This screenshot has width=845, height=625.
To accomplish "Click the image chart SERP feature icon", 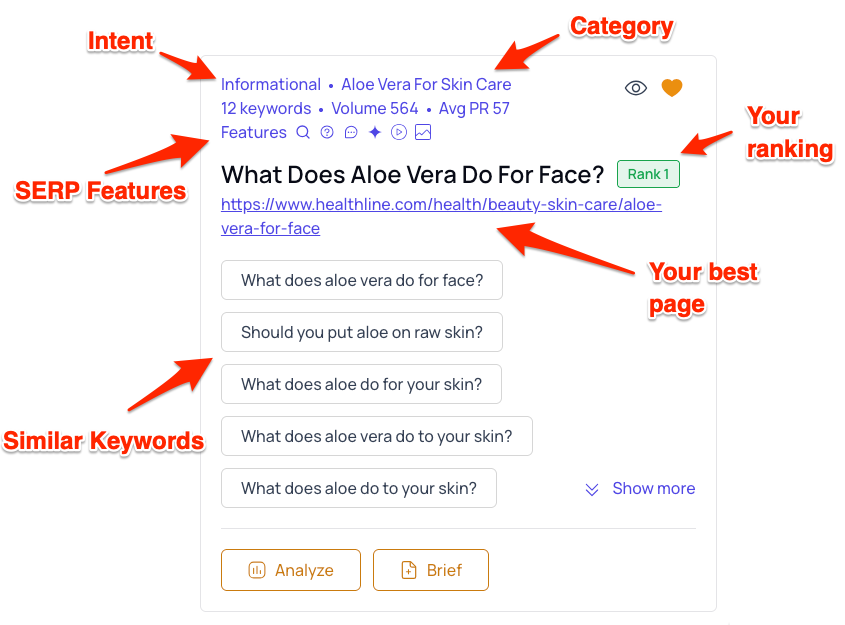I will coord(423,133).
